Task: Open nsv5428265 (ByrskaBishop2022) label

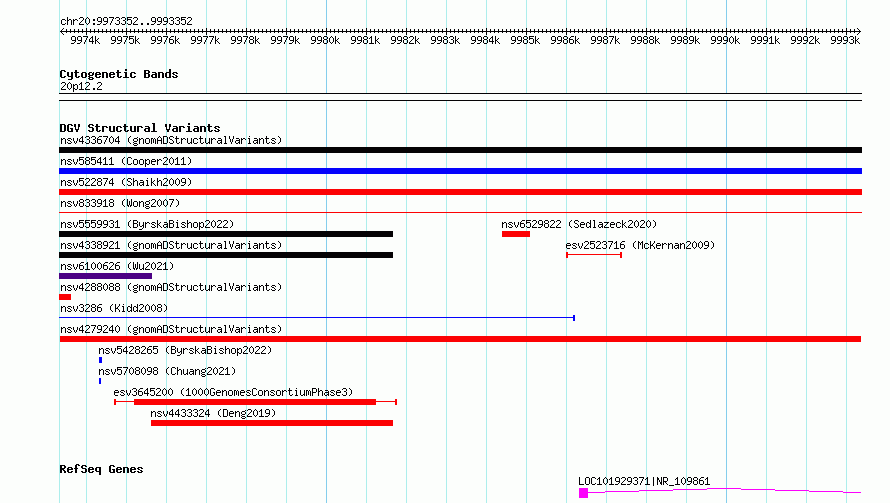Action: tap(185, 350)
